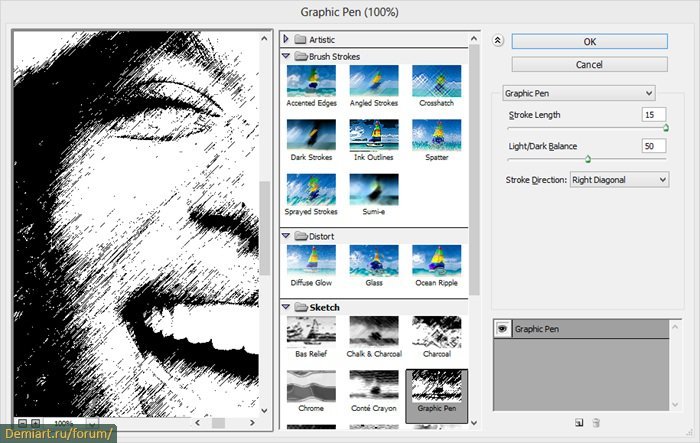Select the Conté Crayon filter thumbnail
The image size is (700, 443).
pyautogui.click(x=373, y=388)
